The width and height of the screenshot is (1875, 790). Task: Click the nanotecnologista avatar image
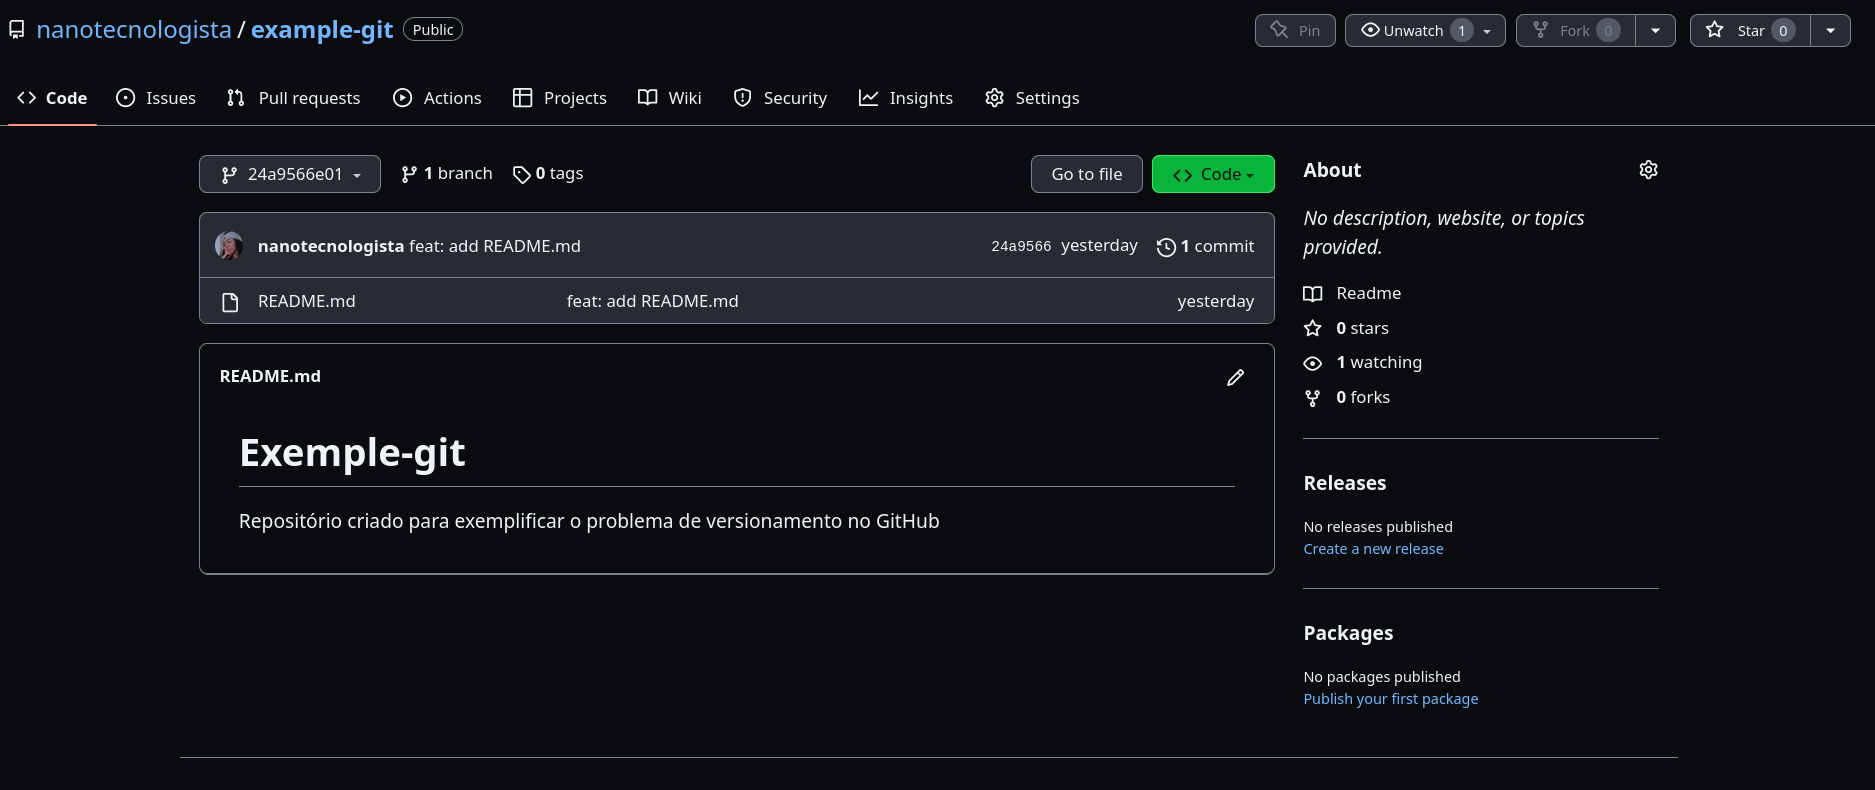(x=229, y=246)
